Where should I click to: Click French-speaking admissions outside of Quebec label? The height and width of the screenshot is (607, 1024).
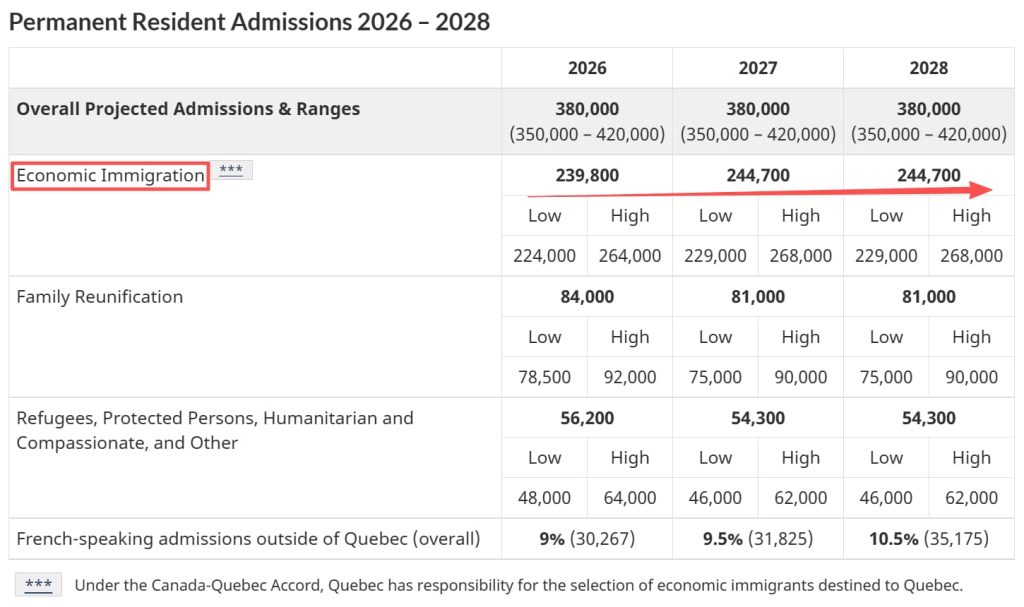click(x=248, y=539)
